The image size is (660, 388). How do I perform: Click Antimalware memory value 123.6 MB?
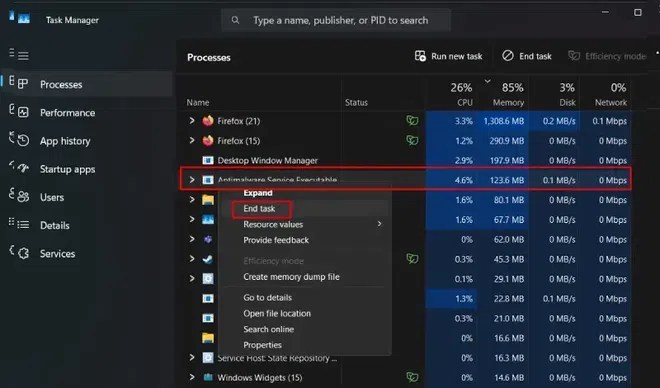(507, 181)
